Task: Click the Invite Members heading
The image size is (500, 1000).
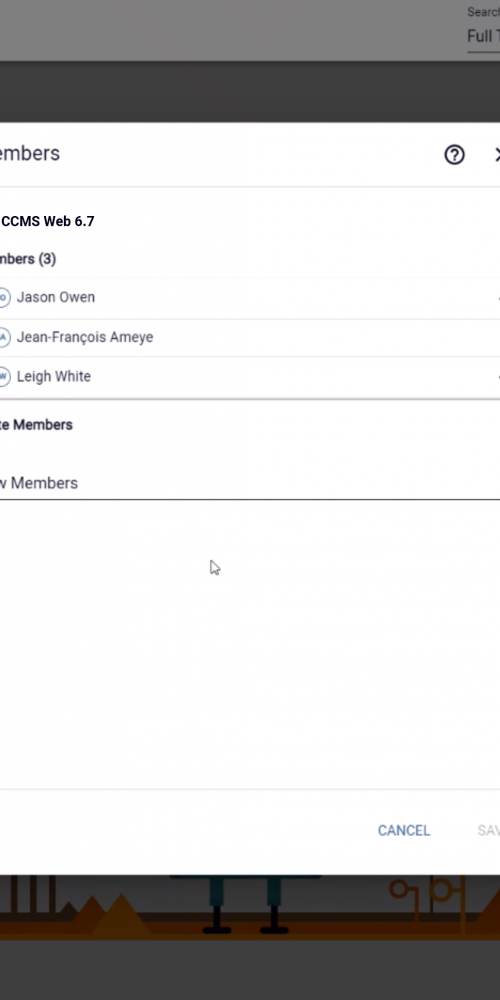Action: tap(36, 425)
